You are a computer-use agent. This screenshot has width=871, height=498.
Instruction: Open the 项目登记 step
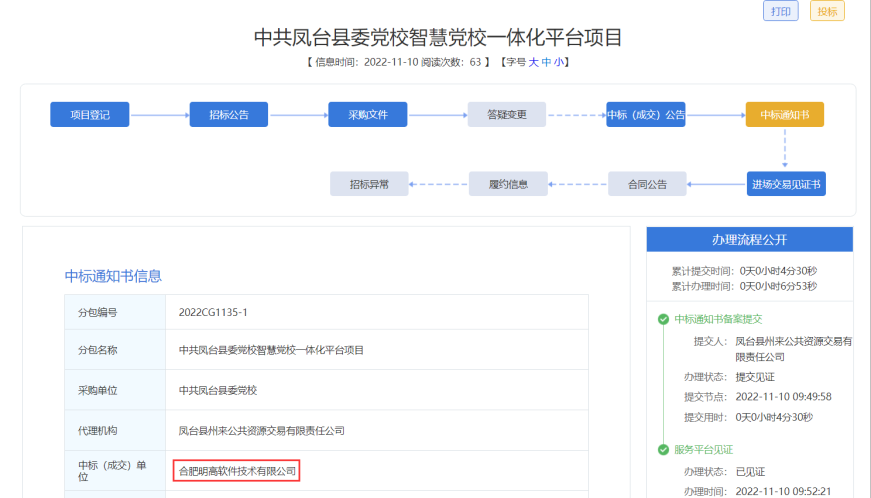tap(89, 114)
